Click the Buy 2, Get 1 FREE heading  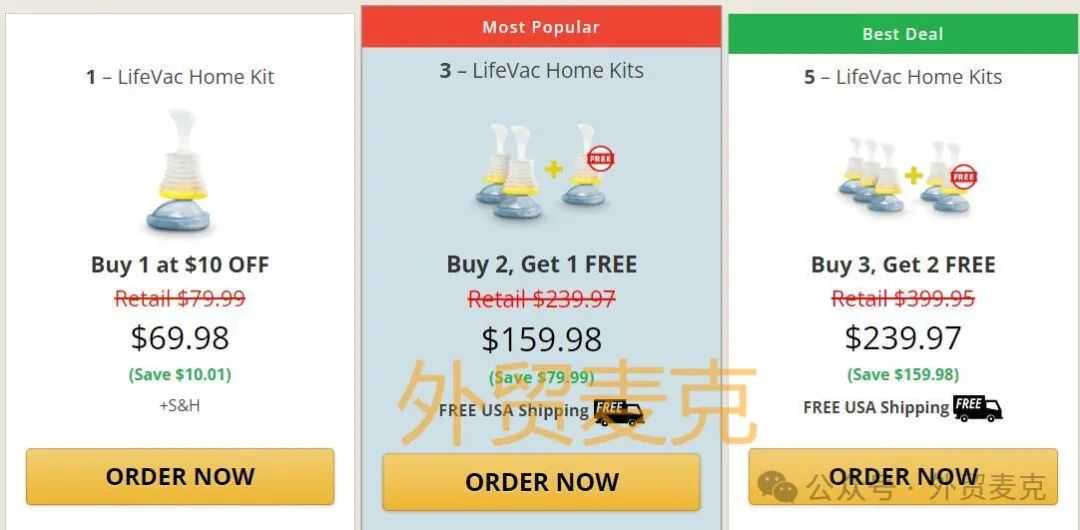(x=541, y=265)
